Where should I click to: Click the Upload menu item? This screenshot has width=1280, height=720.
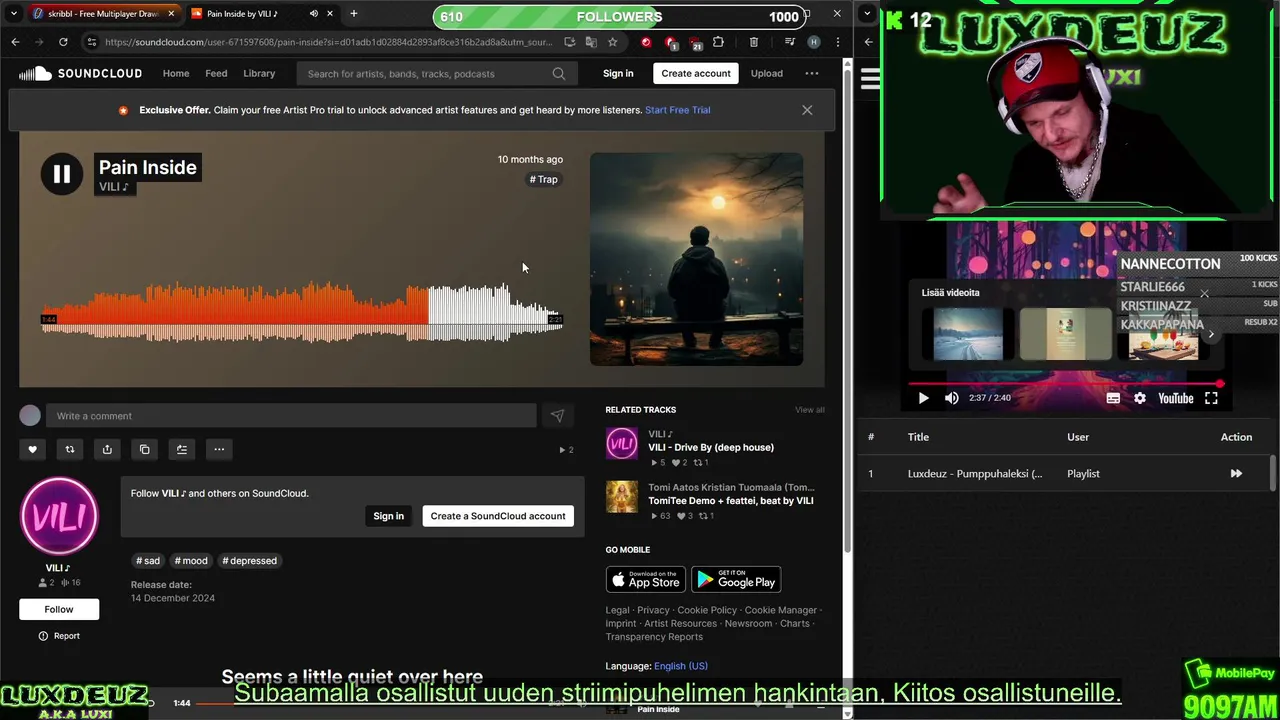click(x=767, y=73)
